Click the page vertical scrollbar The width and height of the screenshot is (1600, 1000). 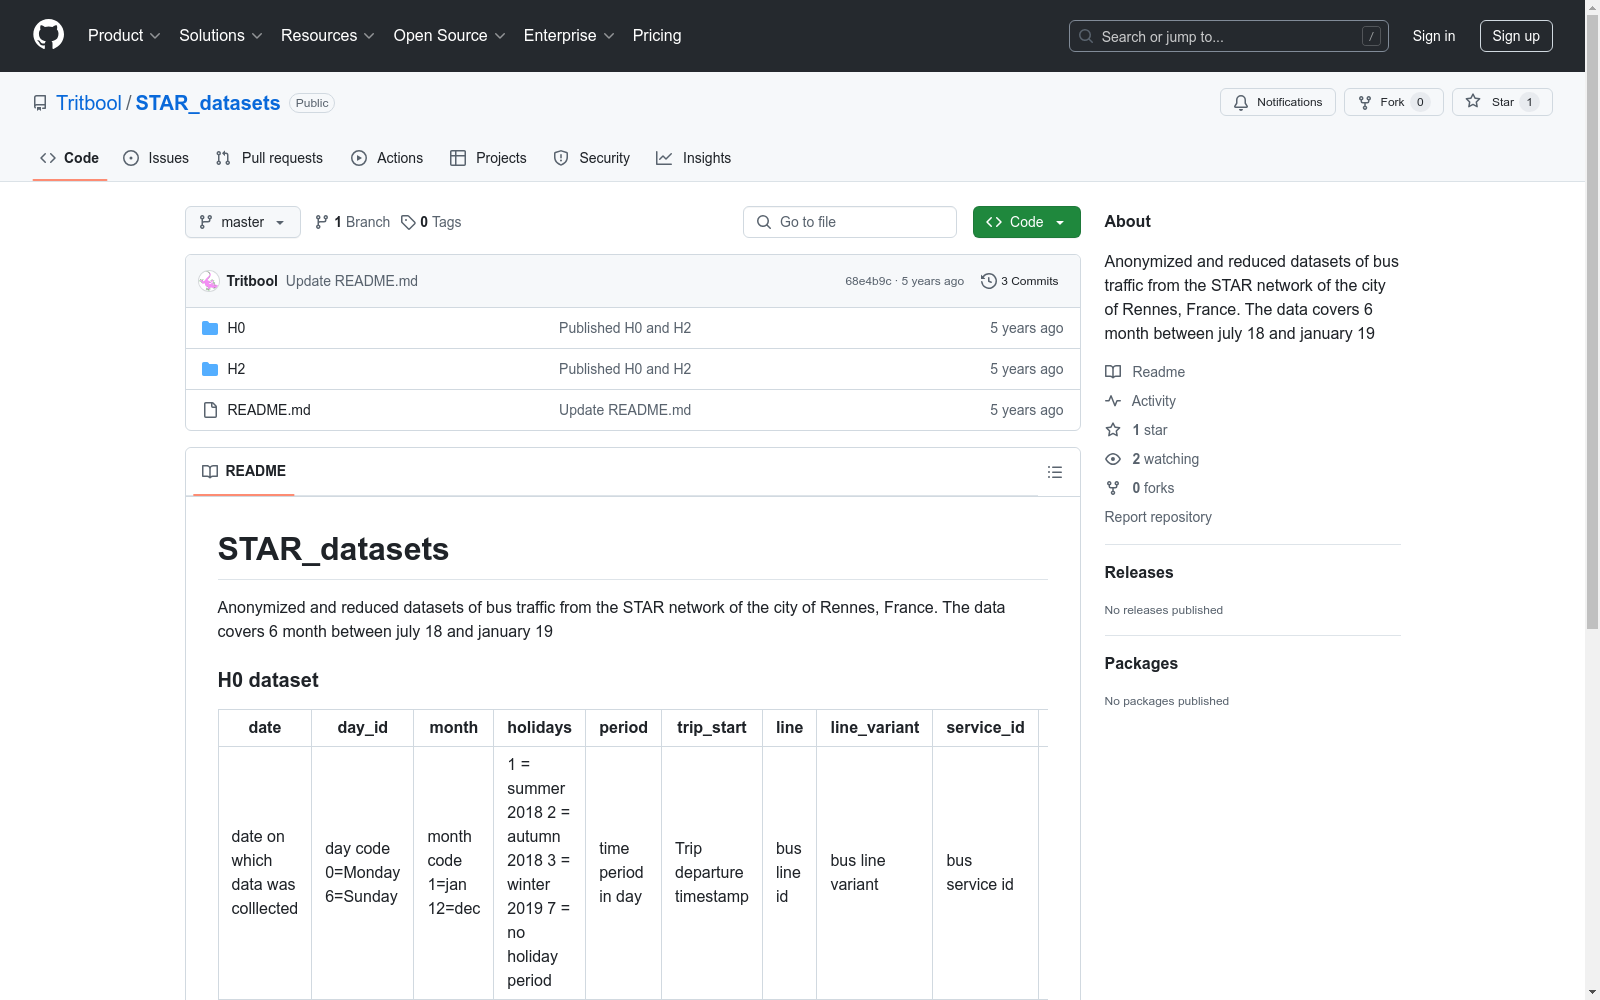click(x=1593, y=320)
